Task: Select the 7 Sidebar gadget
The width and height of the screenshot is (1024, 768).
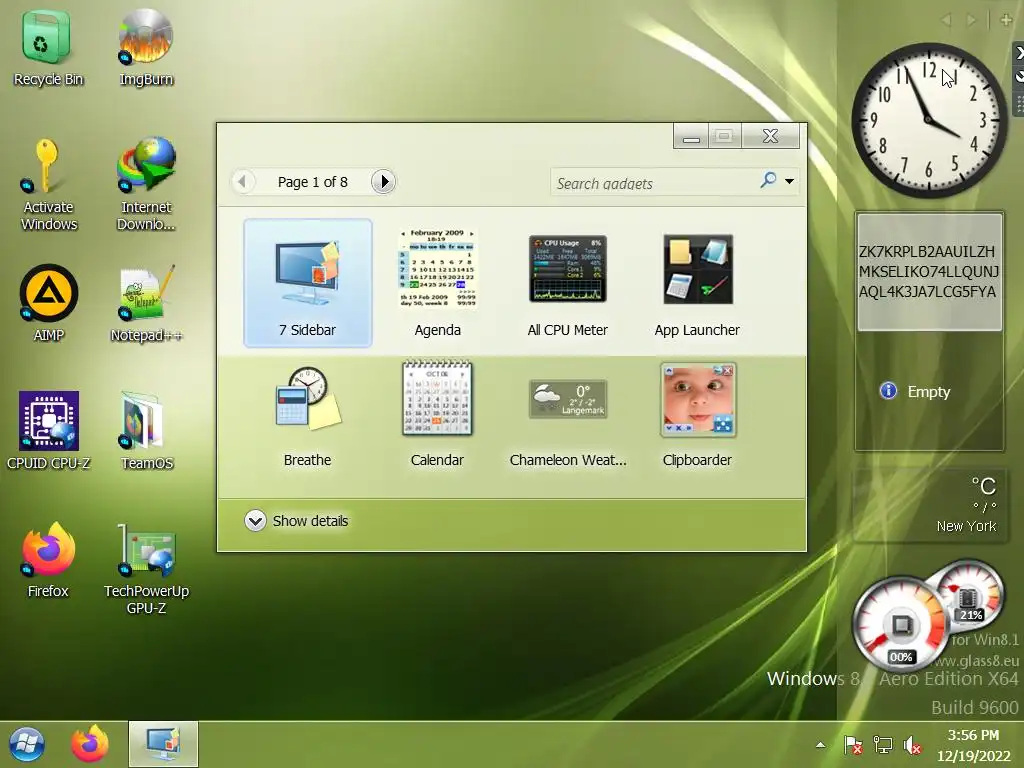Action: (x=308, y=283)
